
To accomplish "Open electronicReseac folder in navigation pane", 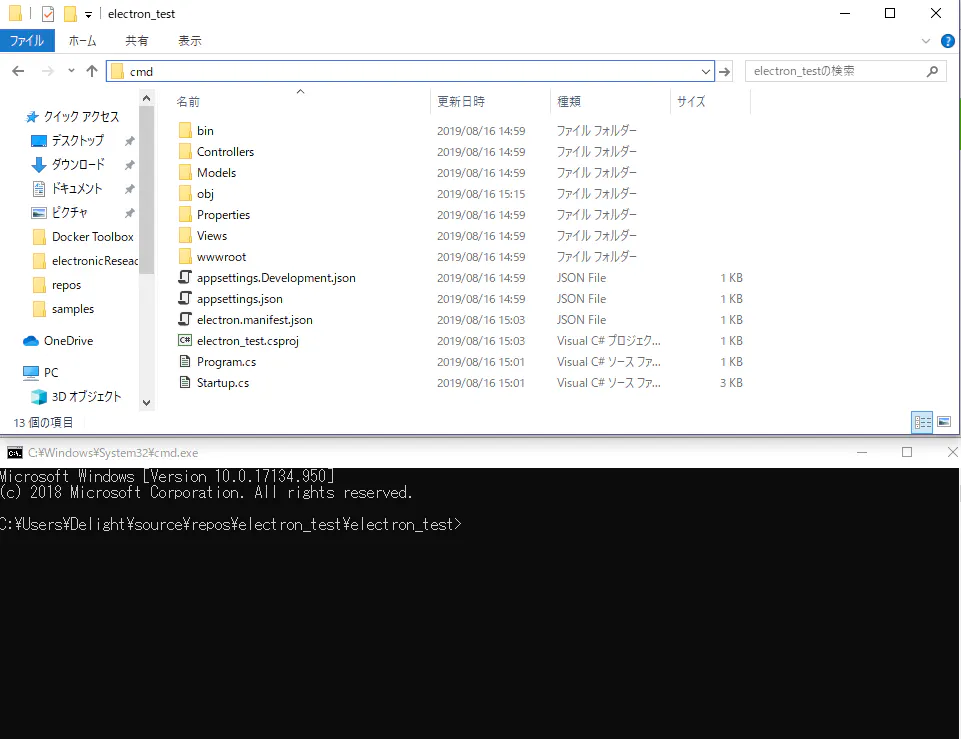I will click(x=95, y=260).
